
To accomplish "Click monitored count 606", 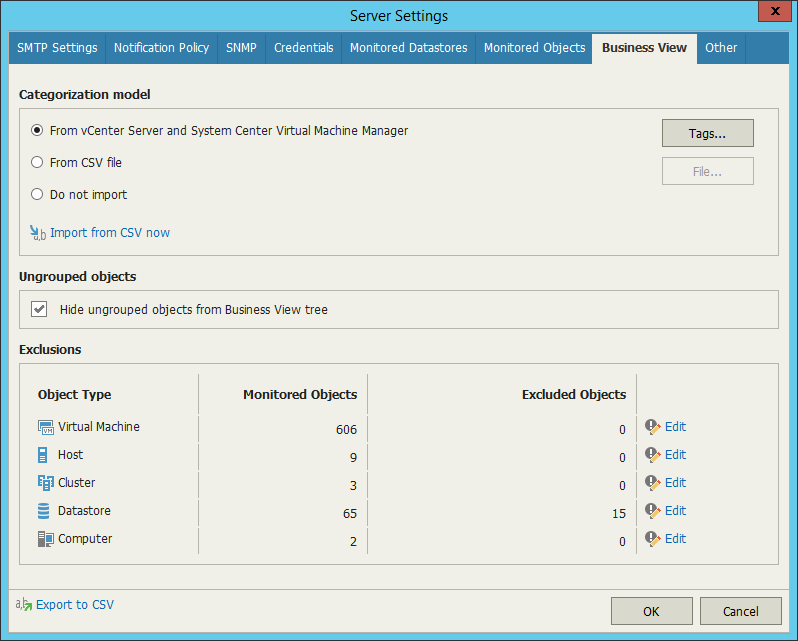I will (346, 430).
